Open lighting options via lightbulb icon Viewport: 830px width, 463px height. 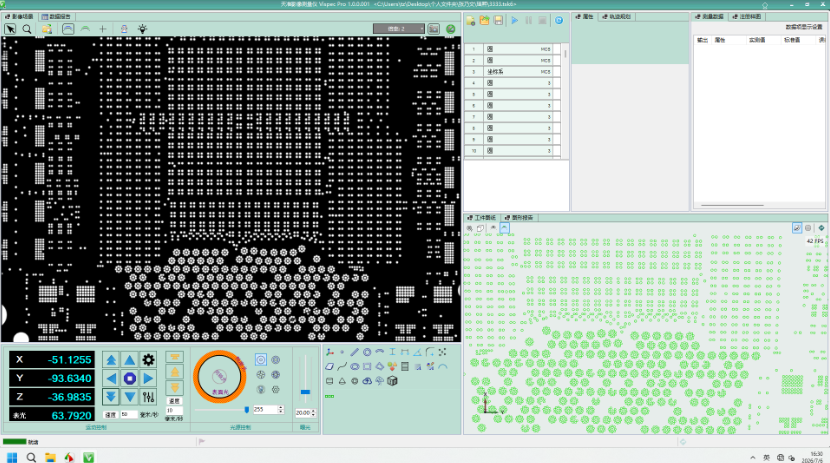click(x=142, y=29)
